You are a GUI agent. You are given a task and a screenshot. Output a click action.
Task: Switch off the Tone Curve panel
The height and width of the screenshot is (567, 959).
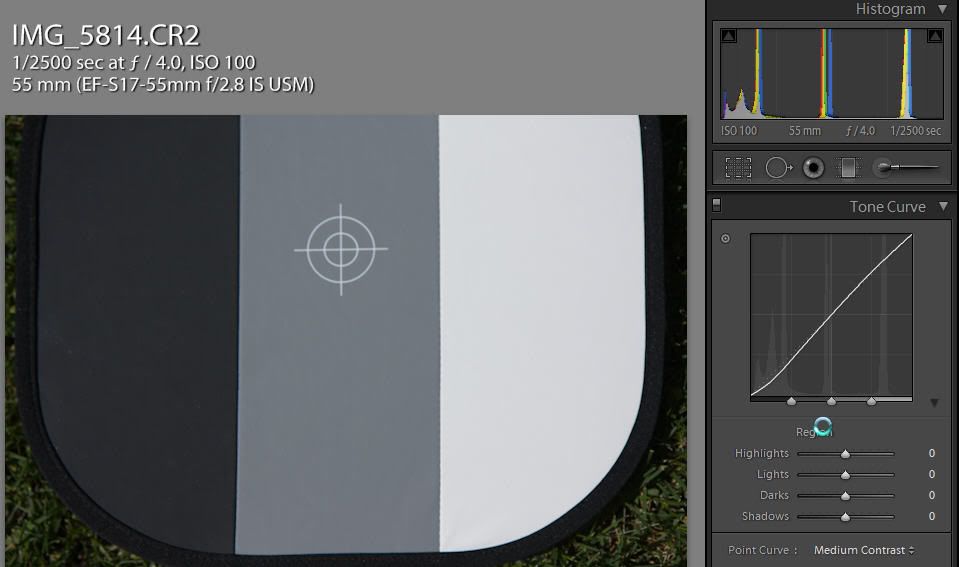point(716,206)
